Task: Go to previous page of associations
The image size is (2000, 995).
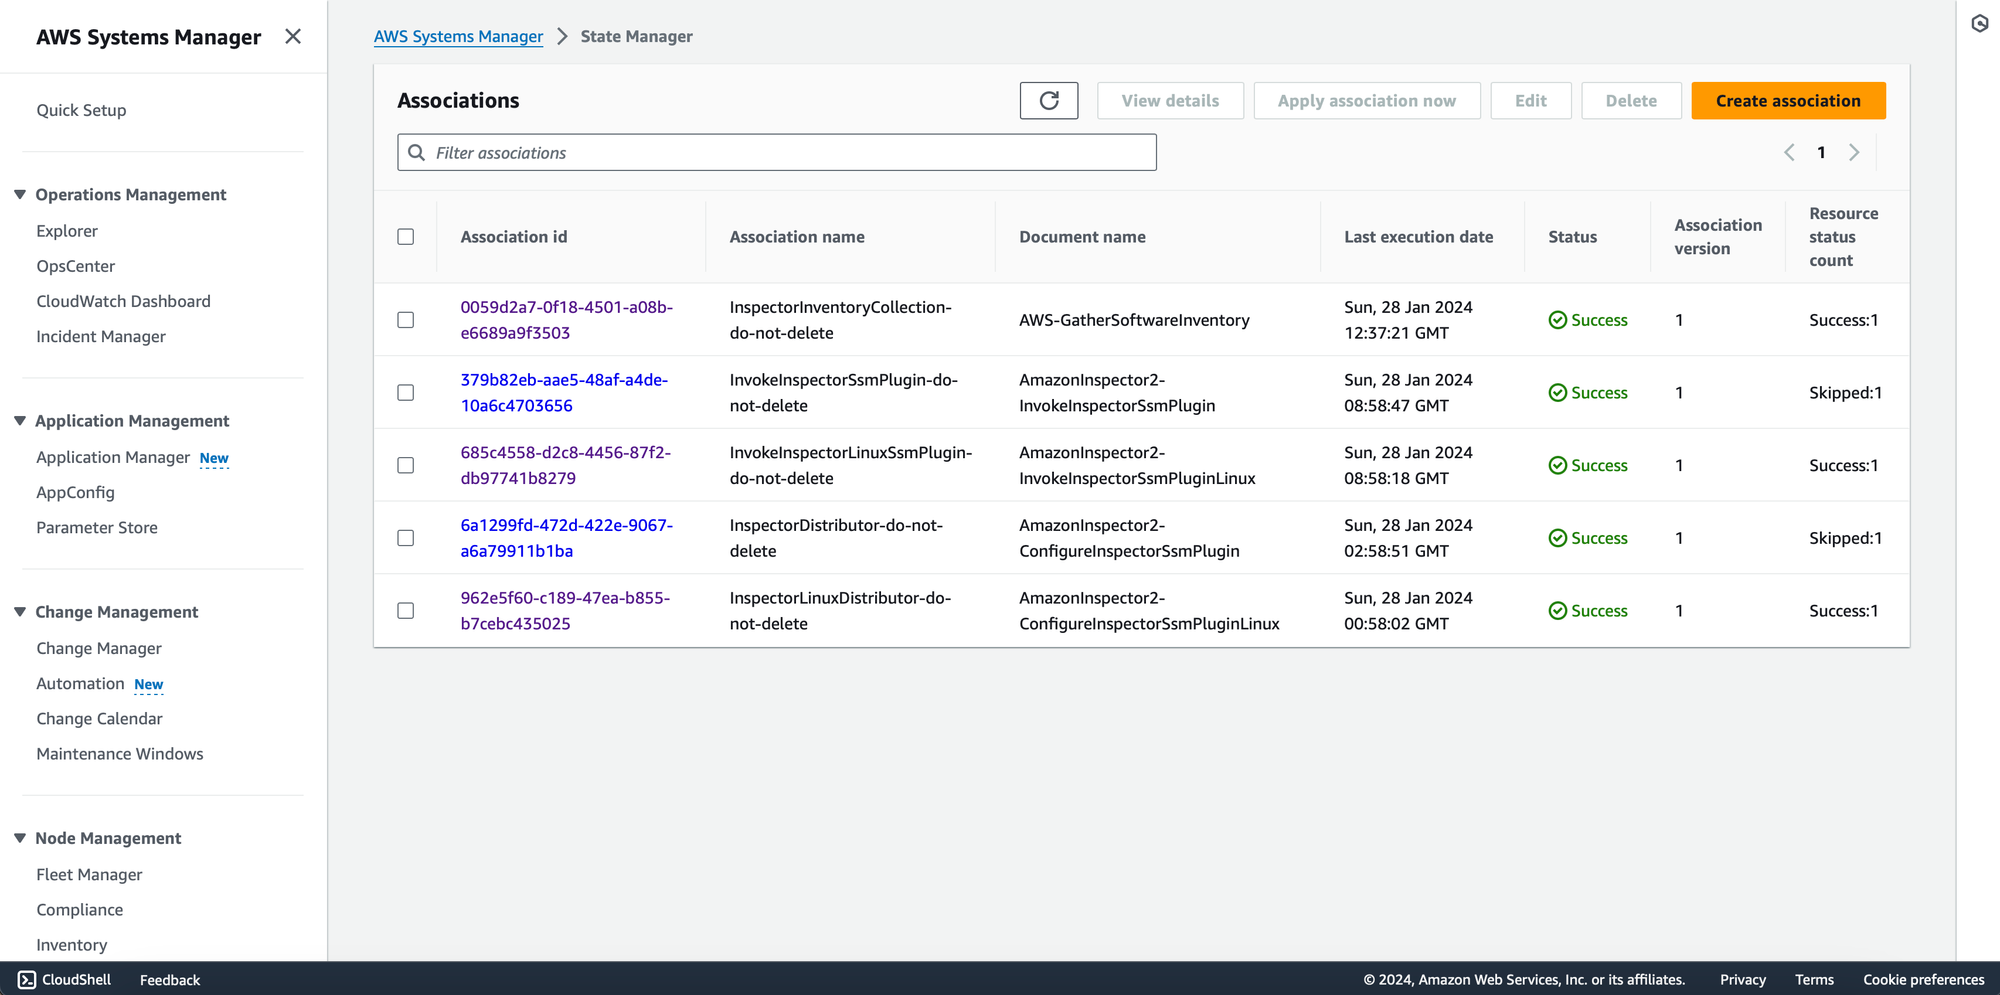Action: click(1789, 152)
